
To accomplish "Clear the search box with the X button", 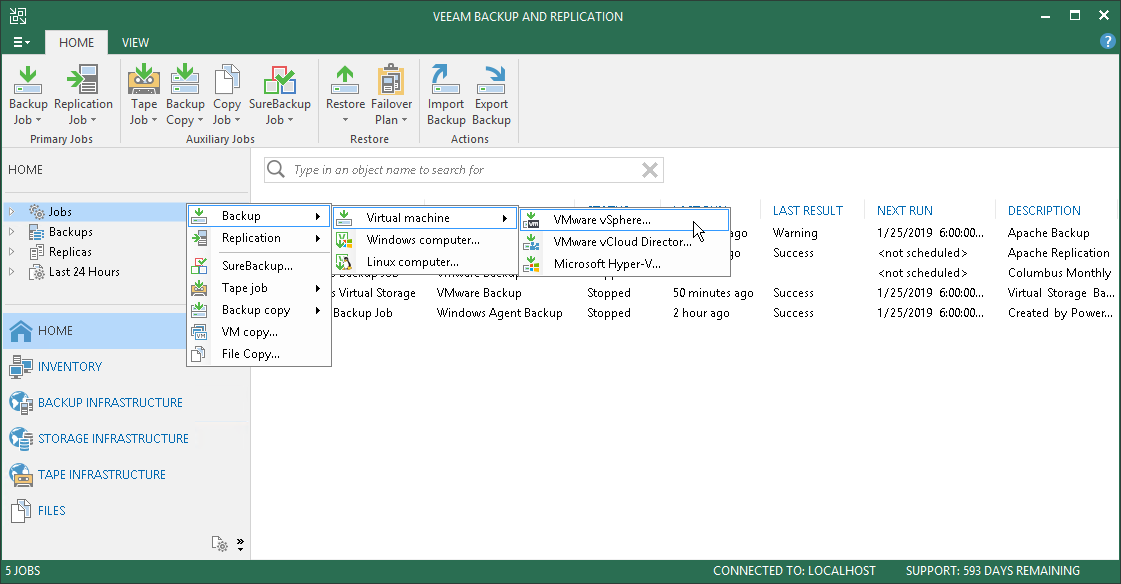I will coord(651,169).
